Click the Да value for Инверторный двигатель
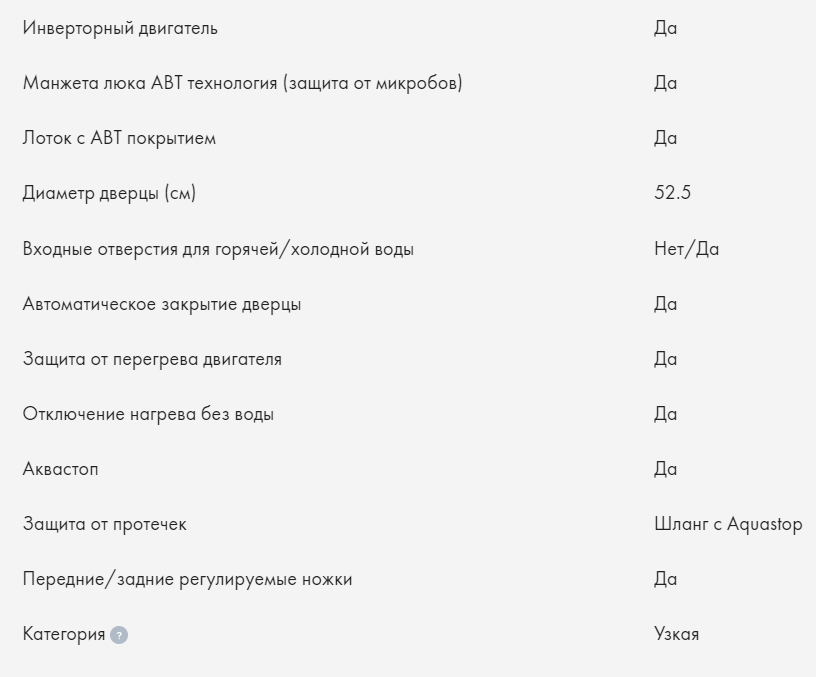816x677 pixels. (x=665, y=28)
